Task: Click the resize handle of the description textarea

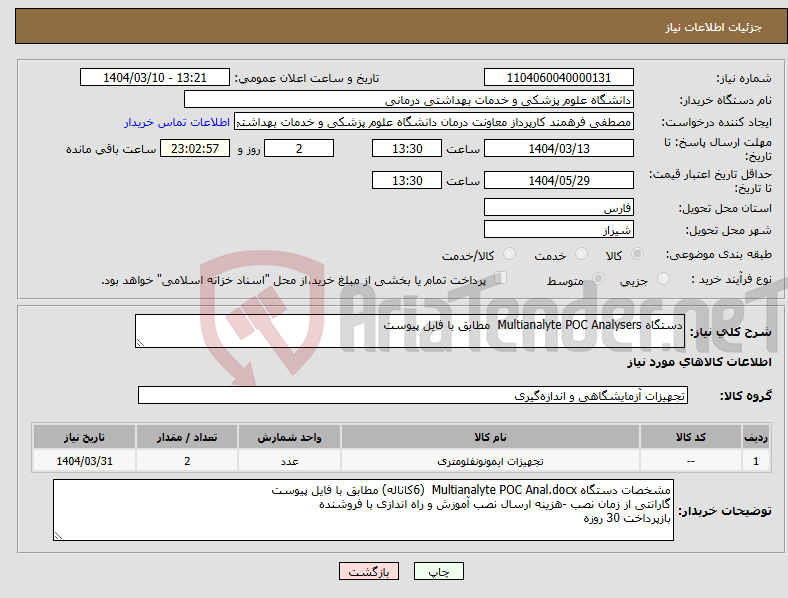Action: click(x=140, y=343)
